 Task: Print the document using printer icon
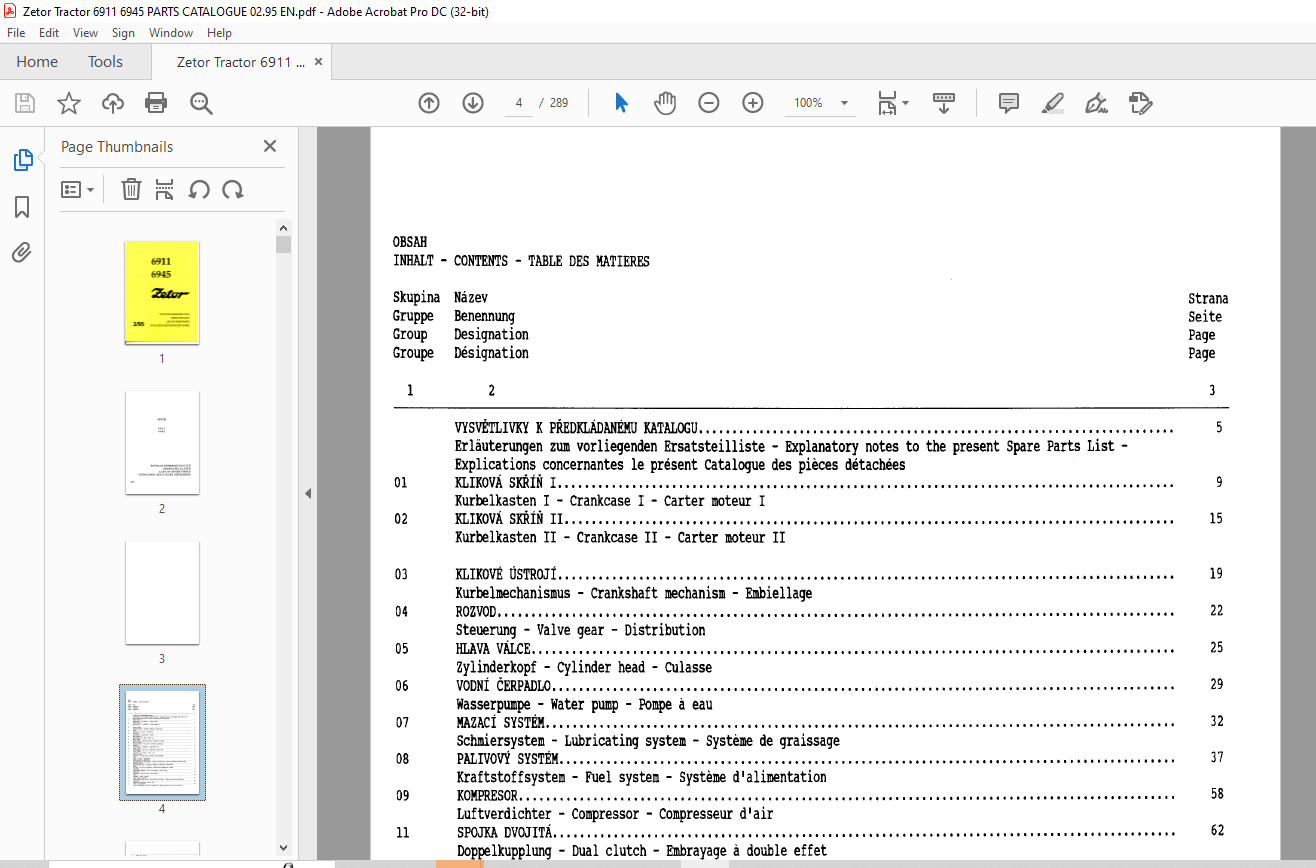(156, 103)
